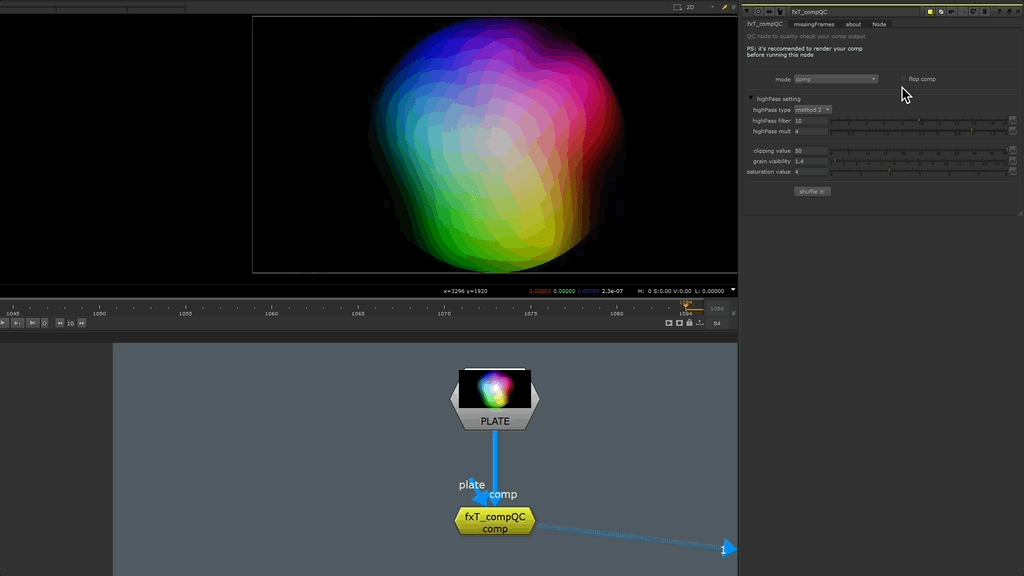Open the about tab
The width and height of the screenshot is (1024, 576).
pos(853,24)
